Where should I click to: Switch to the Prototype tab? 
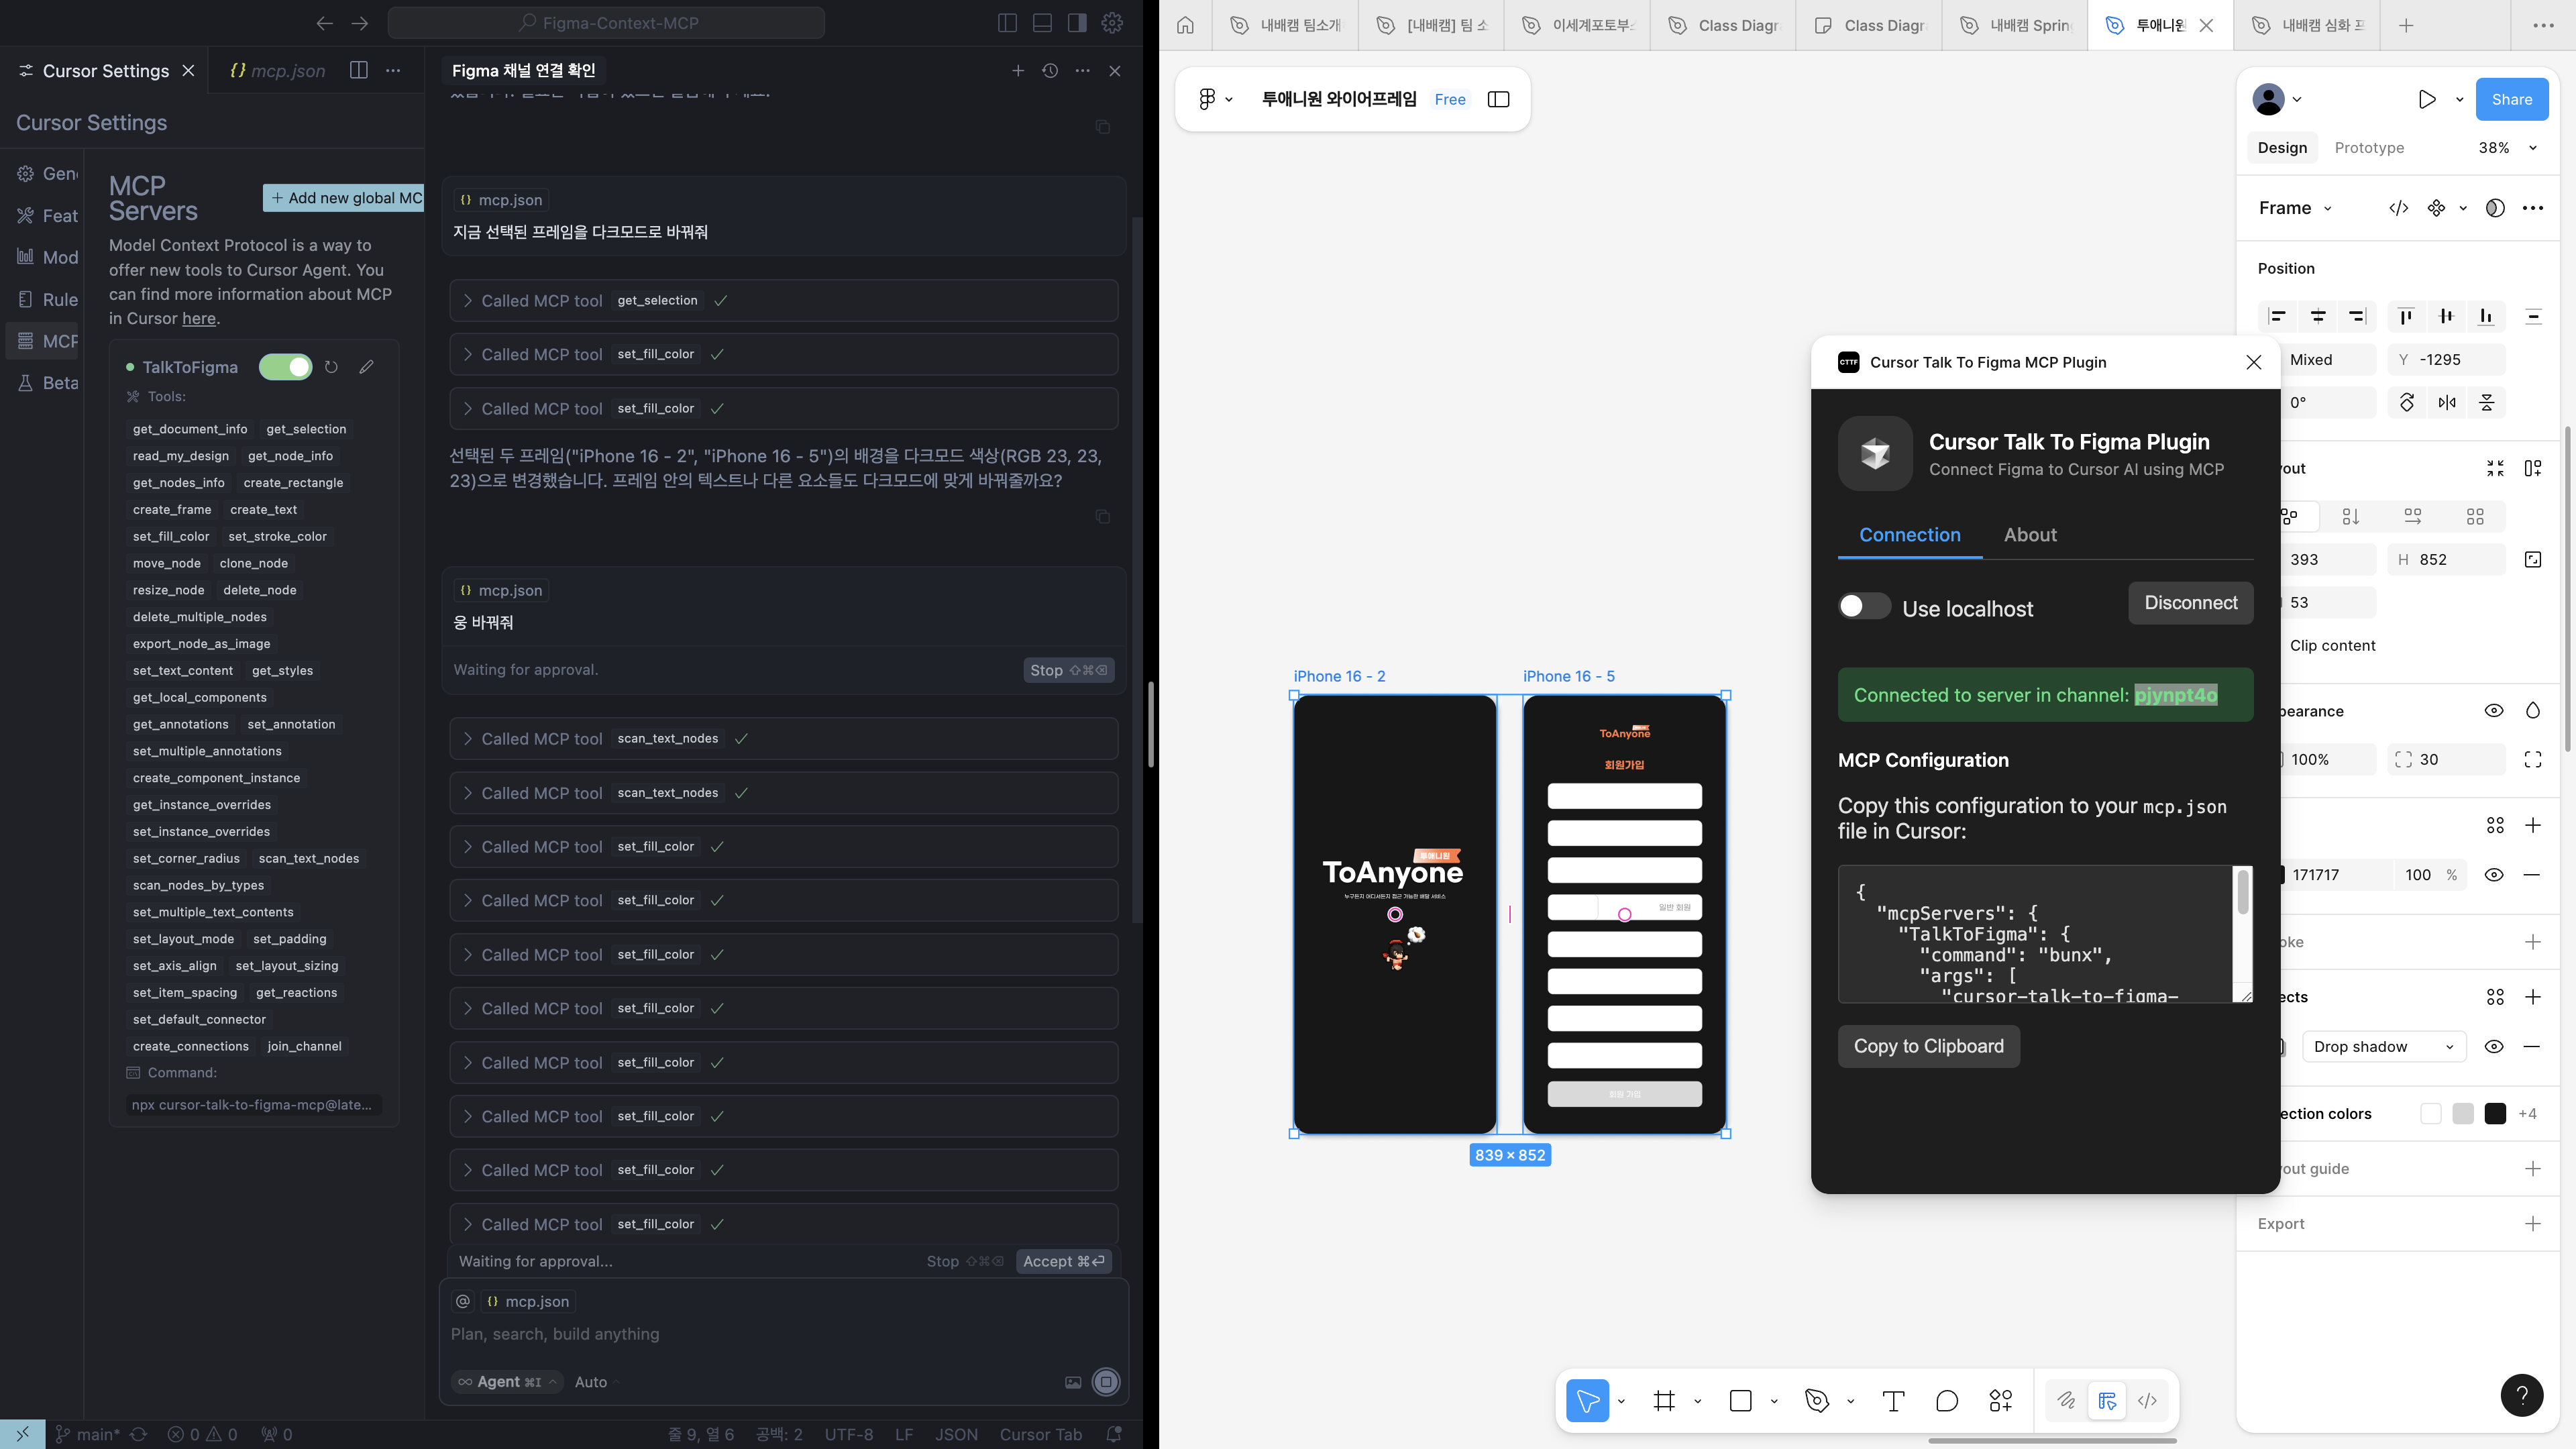pyautogui.click(x=2369, y=148)
